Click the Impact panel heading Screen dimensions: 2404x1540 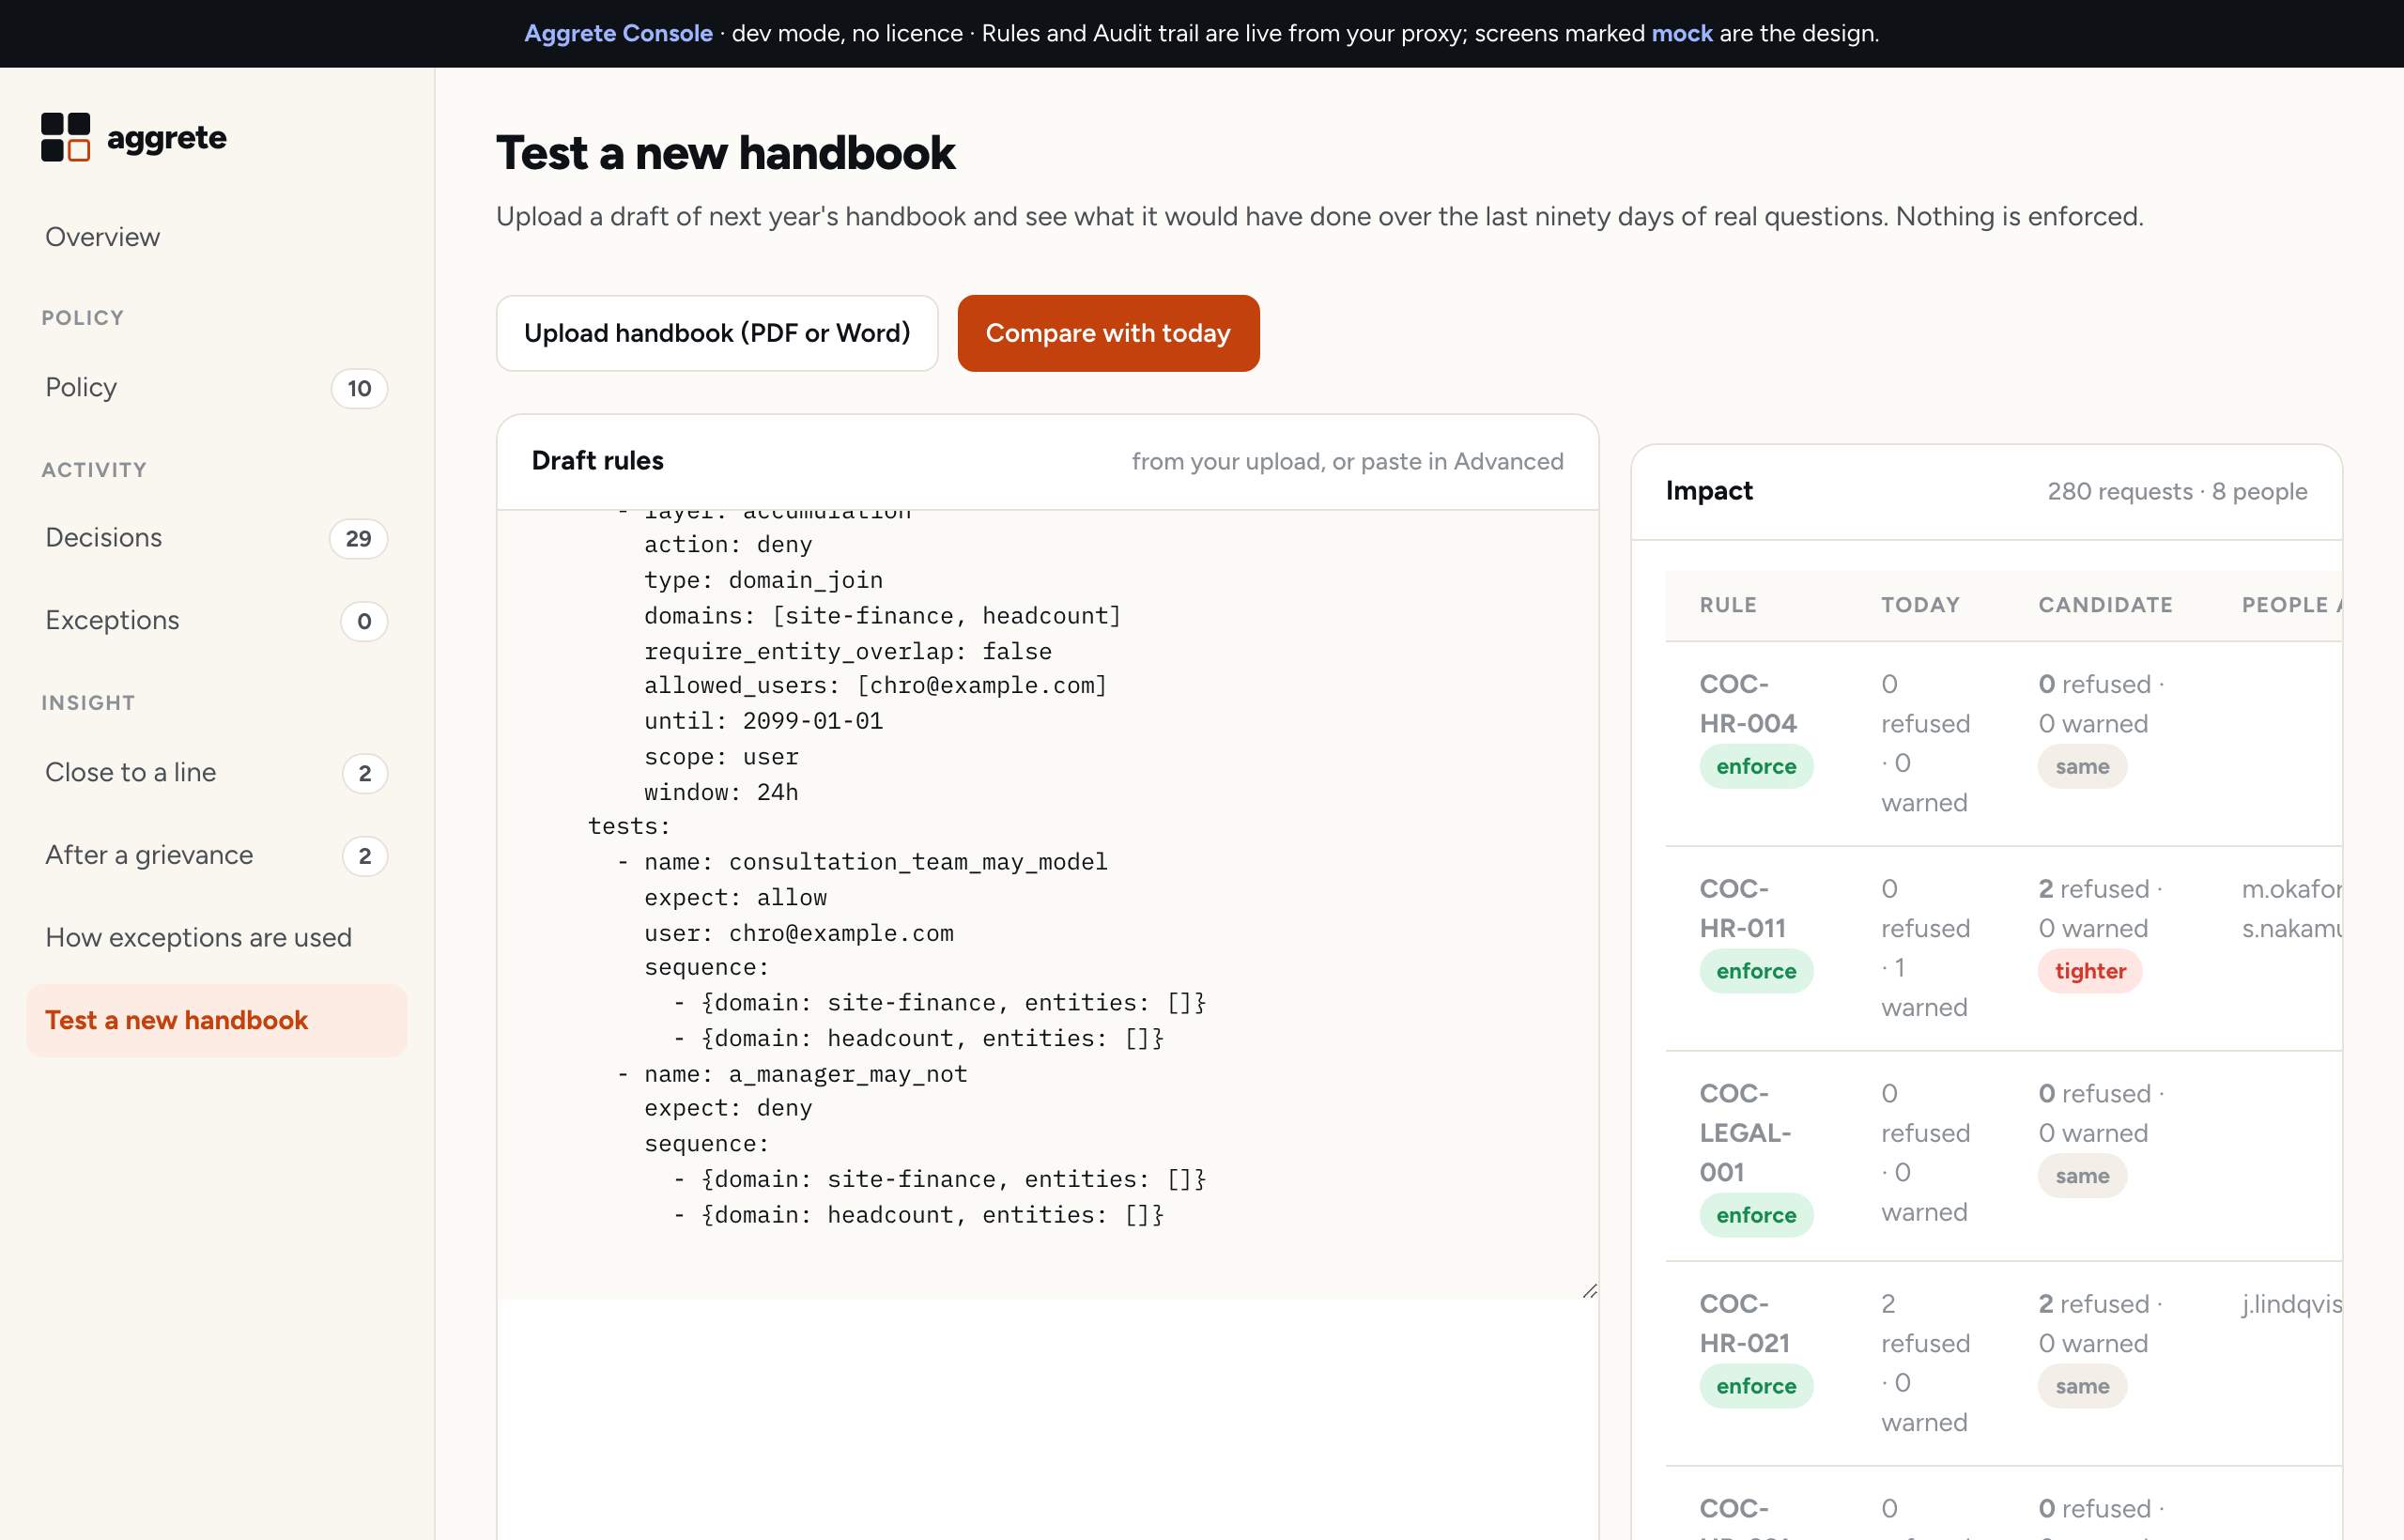pos(1709,490)
